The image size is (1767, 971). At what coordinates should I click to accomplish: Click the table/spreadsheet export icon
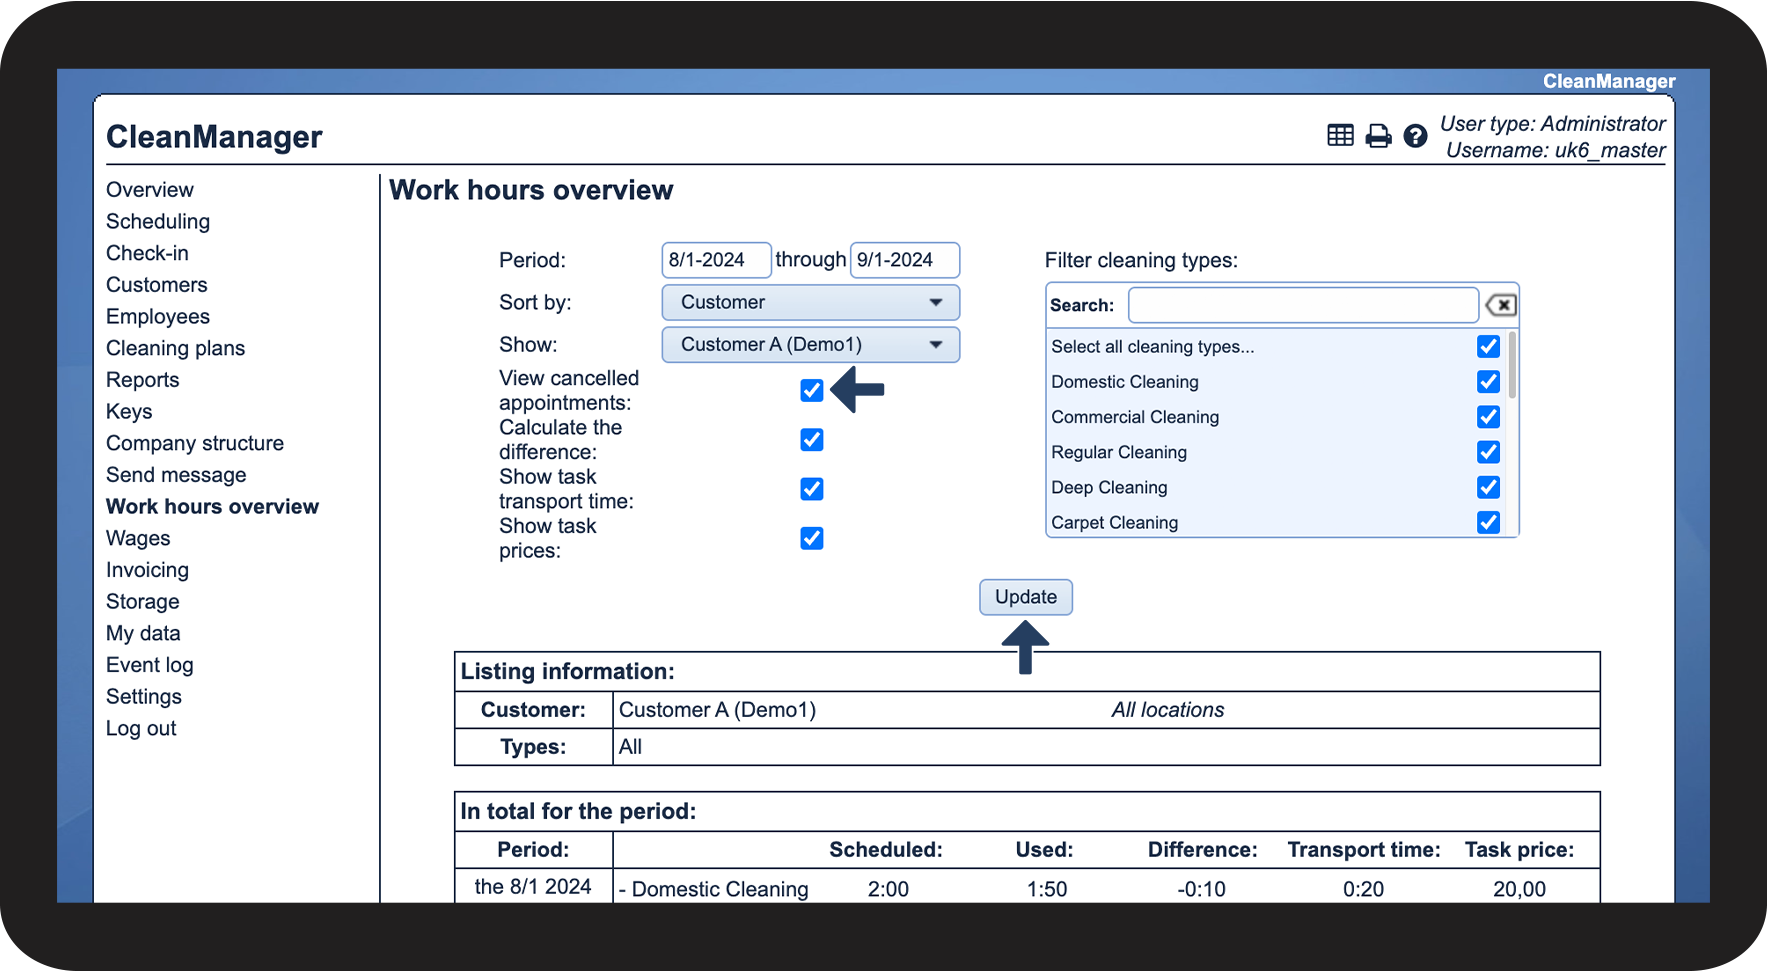(1340, 136)
